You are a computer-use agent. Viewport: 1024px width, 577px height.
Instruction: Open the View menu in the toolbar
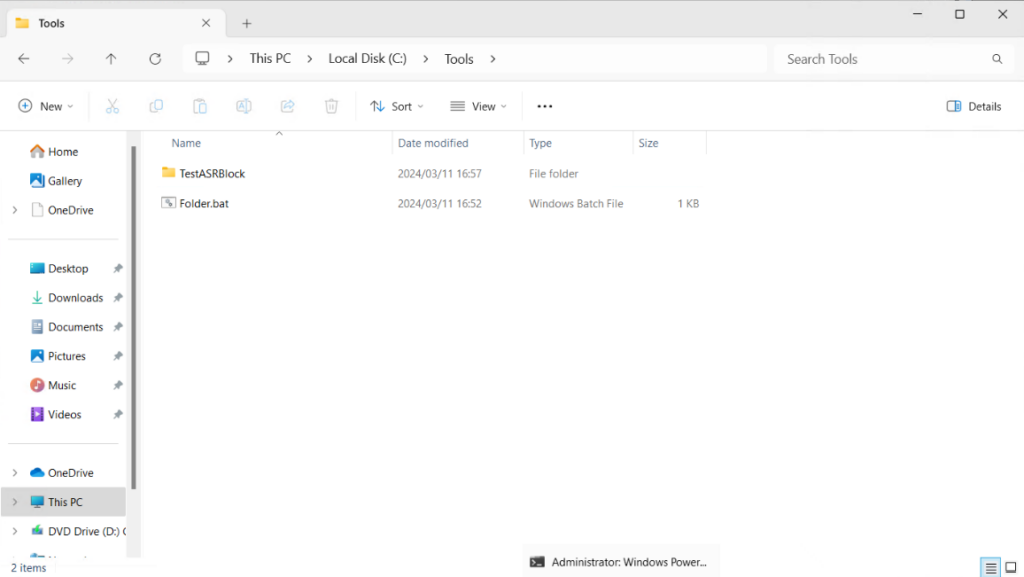coord(478,105)
